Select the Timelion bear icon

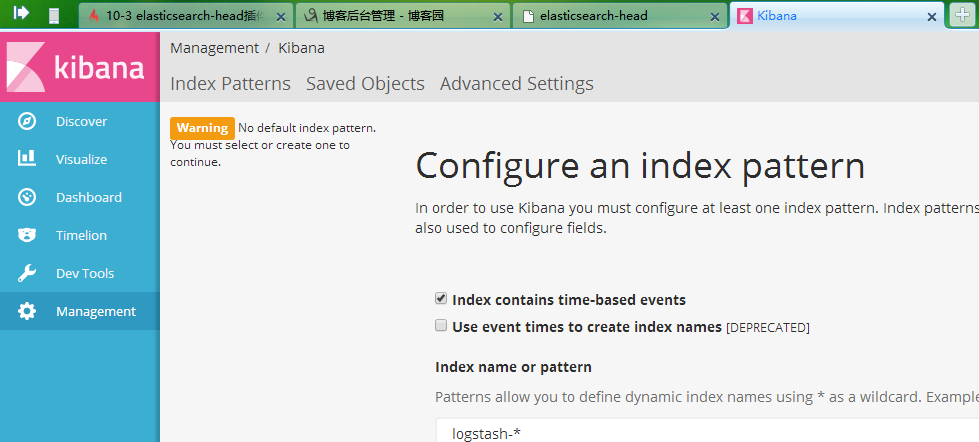click(x=27, y=235)
